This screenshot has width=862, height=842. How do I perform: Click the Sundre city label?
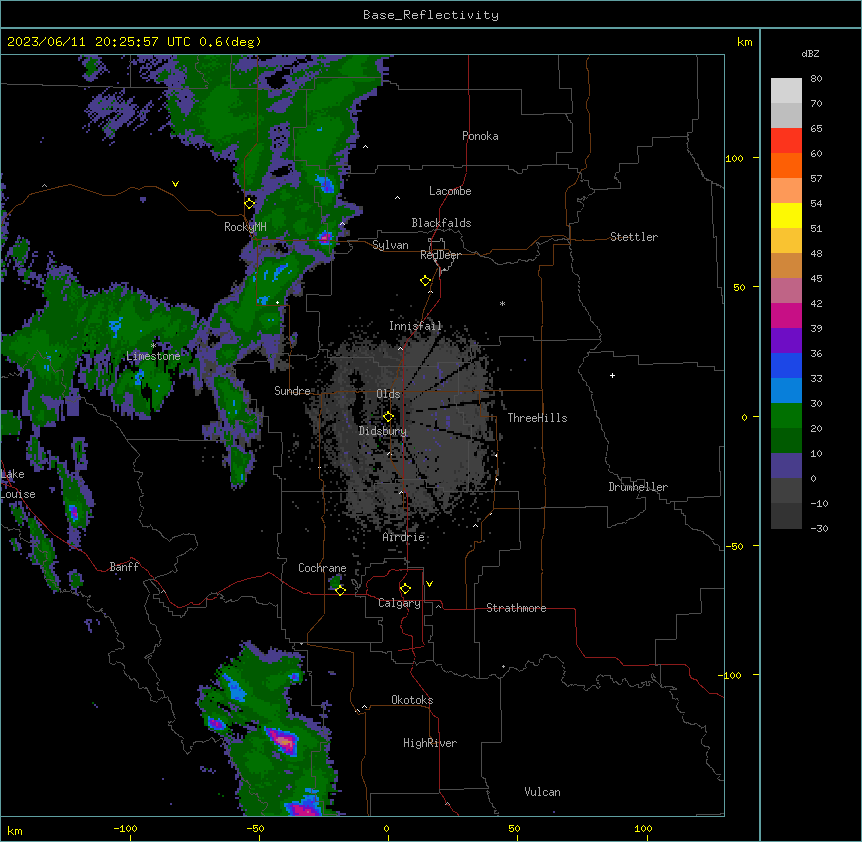(292, 391)
